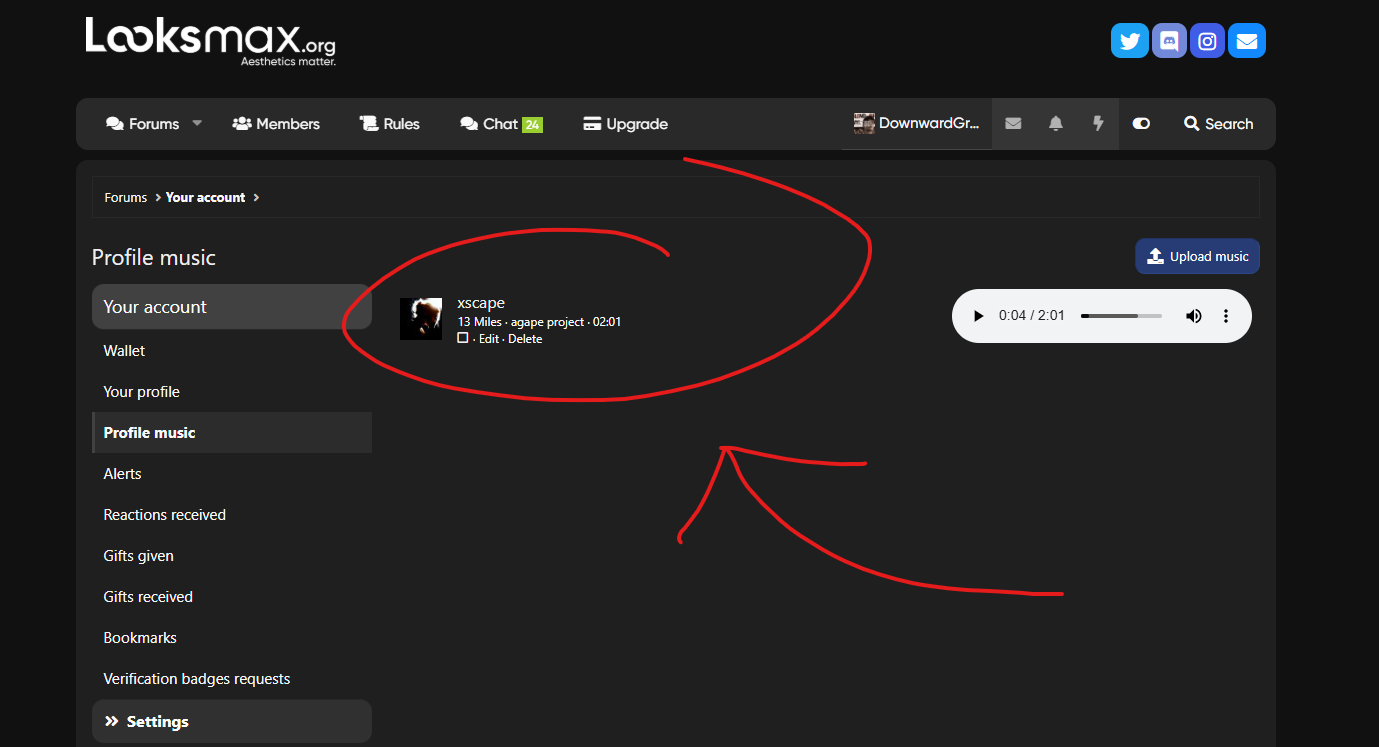Click the xscape track title
The height and width of the screenshot is (747, 1379).
point(481,303)
